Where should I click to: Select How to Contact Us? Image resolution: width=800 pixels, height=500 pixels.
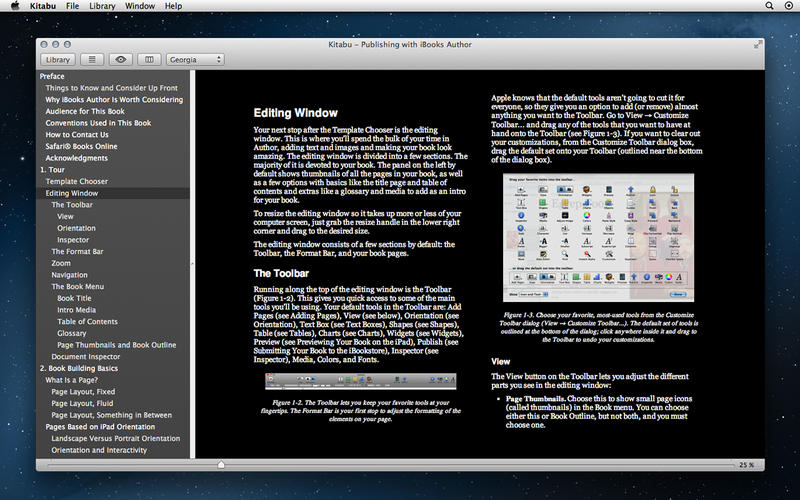coord(77,135)
